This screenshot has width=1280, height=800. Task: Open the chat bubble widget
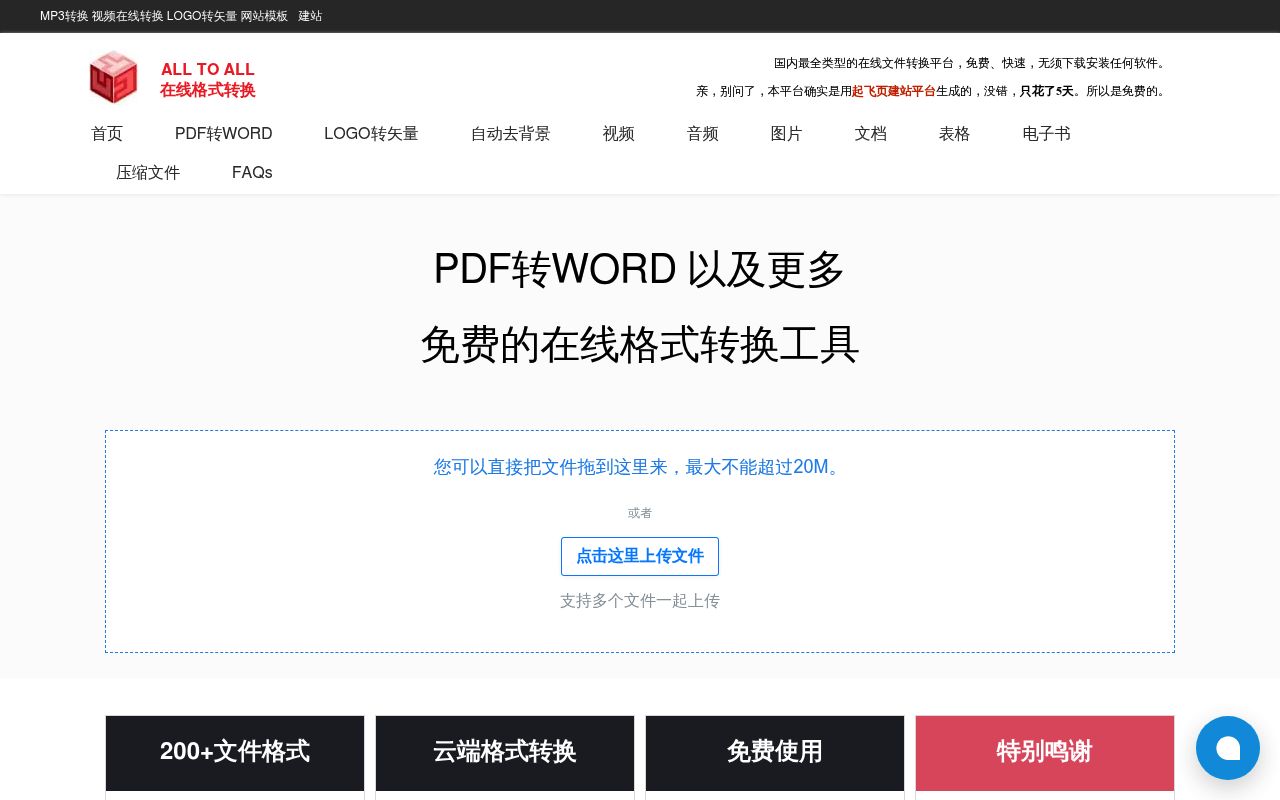click(1228, 748)
